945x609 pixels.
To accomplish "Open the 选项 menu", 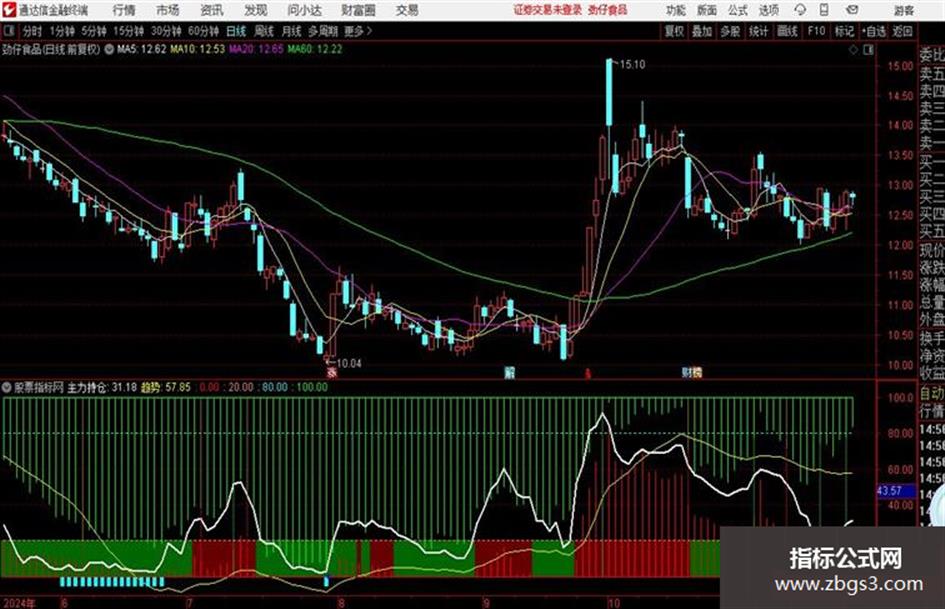I will click(768, 10).
